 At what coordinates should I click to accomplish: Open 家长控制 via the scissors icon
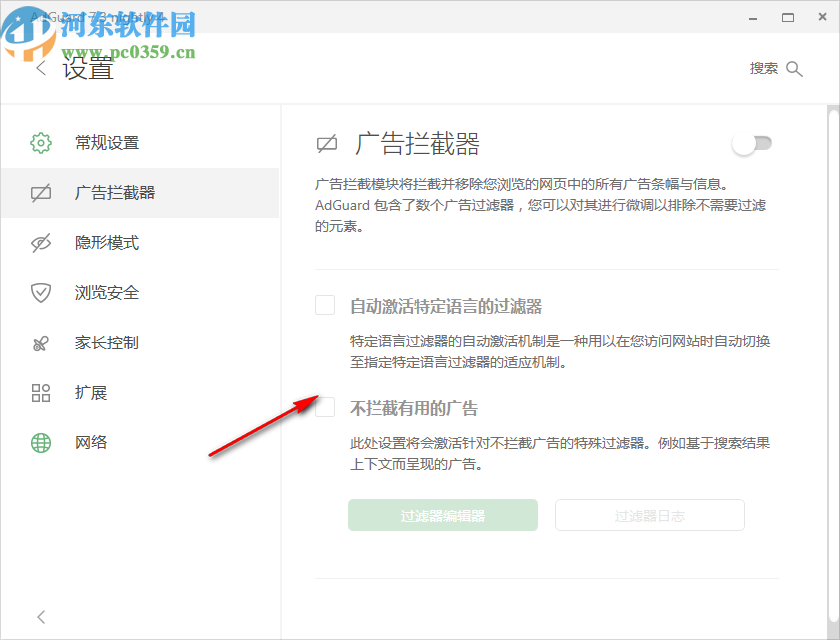pyautogui.click(x=40, y=342)
